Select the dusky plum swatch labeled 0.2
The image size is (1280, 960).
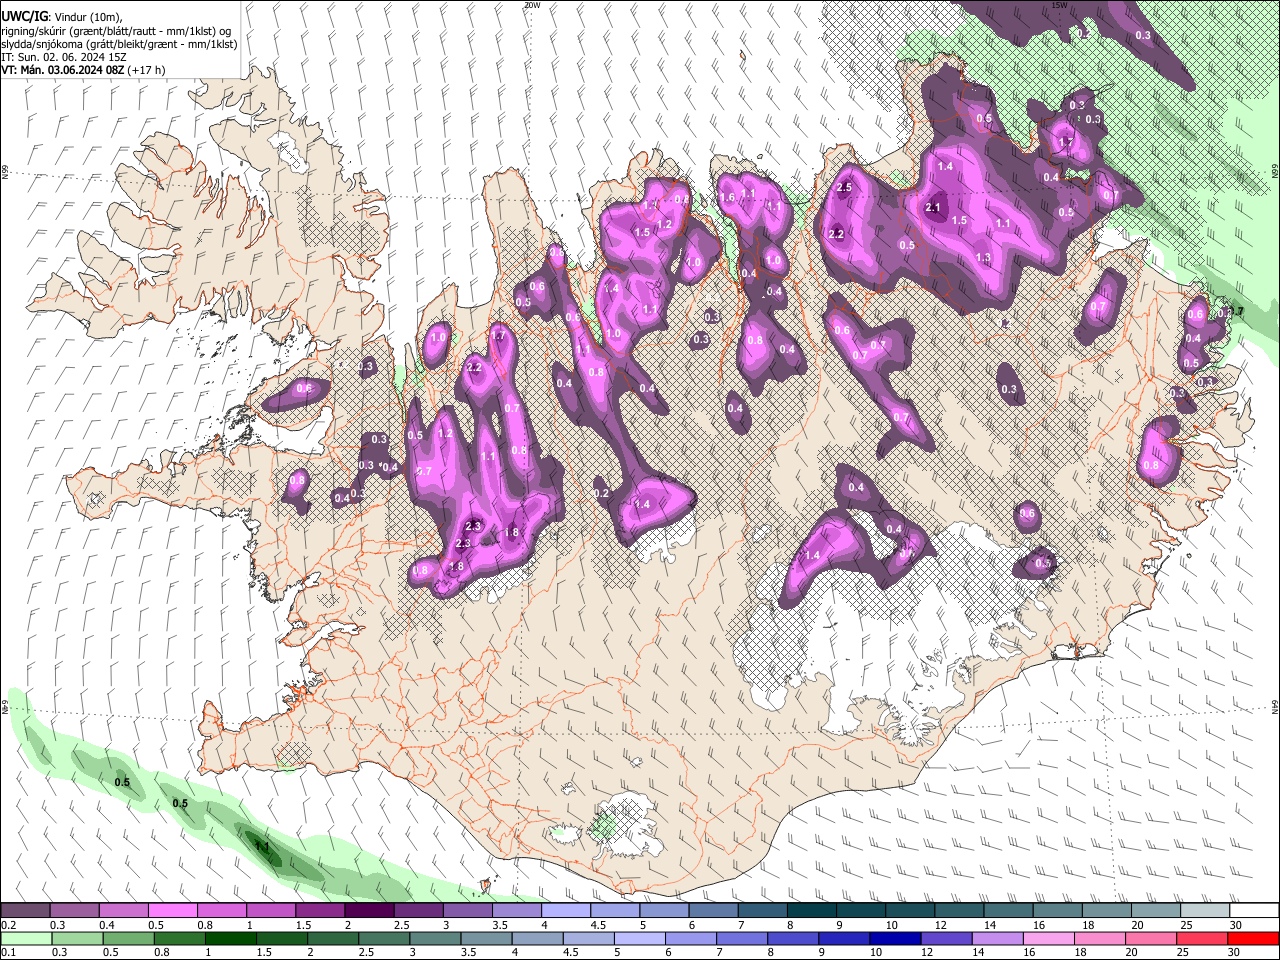25,911
